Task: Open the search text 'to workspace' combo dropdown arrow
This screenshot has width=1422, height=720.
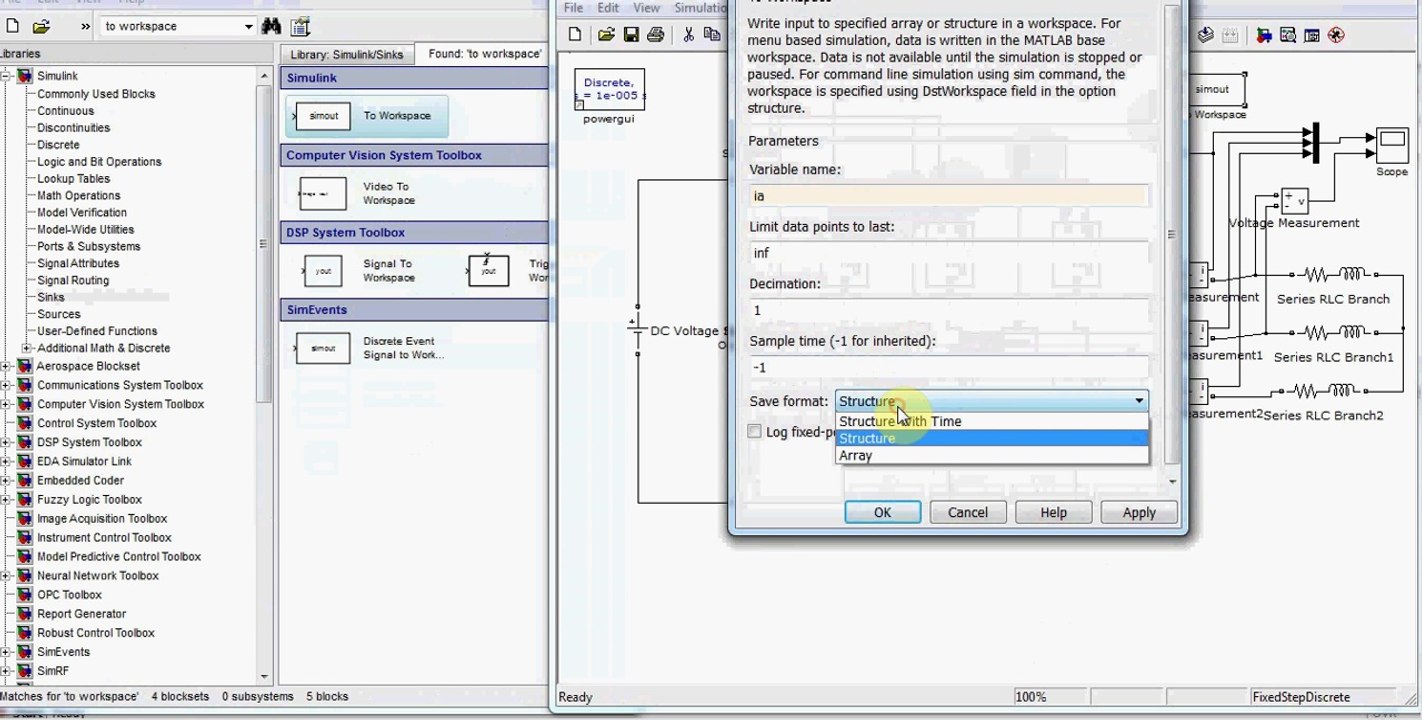Action: point(248,27)
